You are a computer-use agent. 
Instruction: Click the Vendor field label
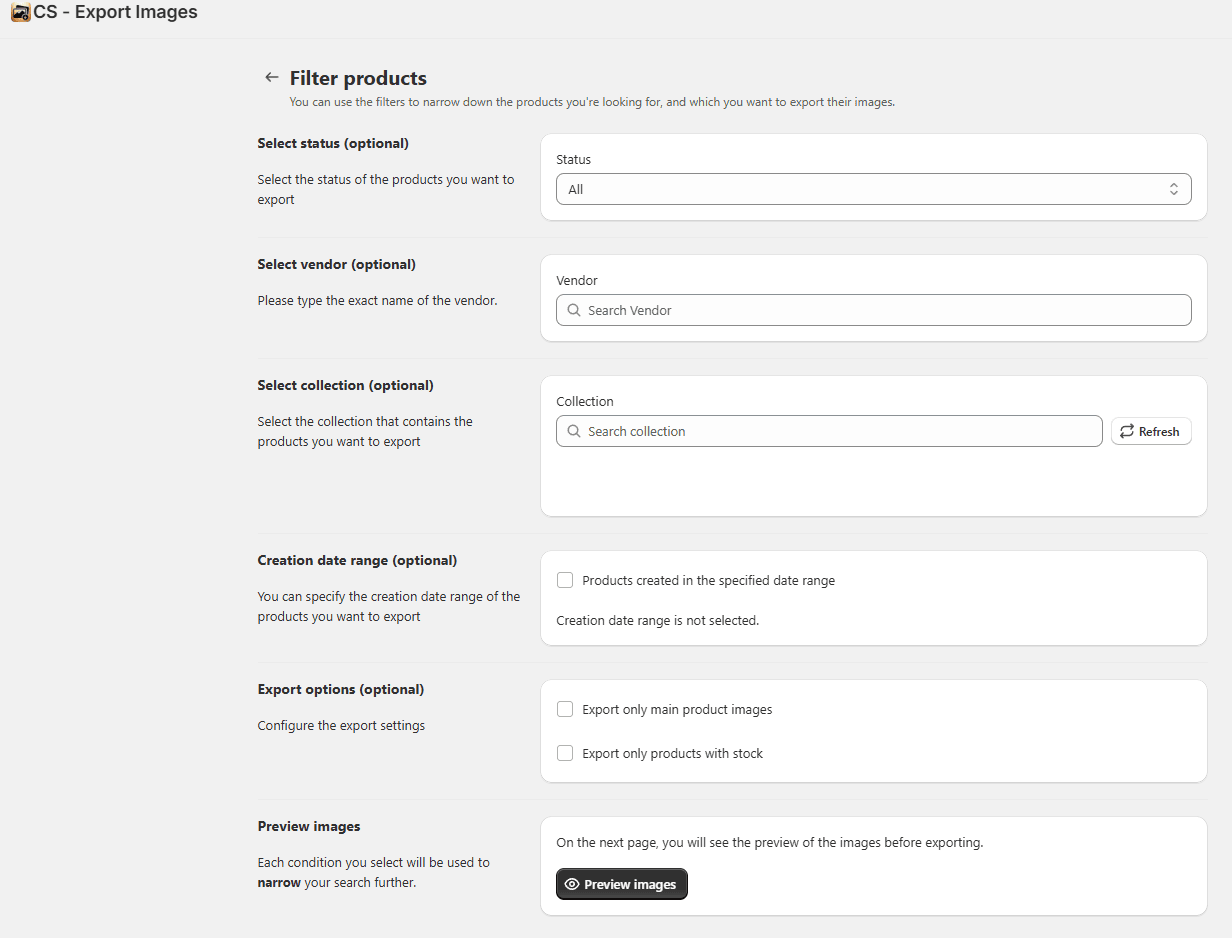[x=577, y=281]
